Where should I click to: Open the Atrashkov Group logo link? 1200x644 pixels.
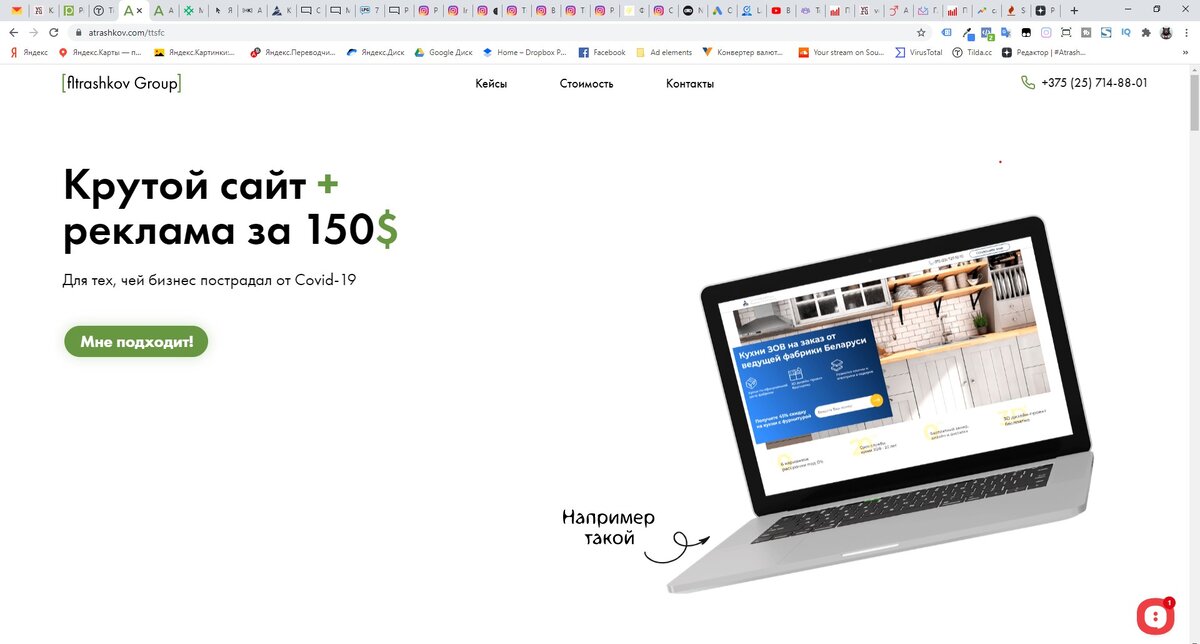point(121,84)
